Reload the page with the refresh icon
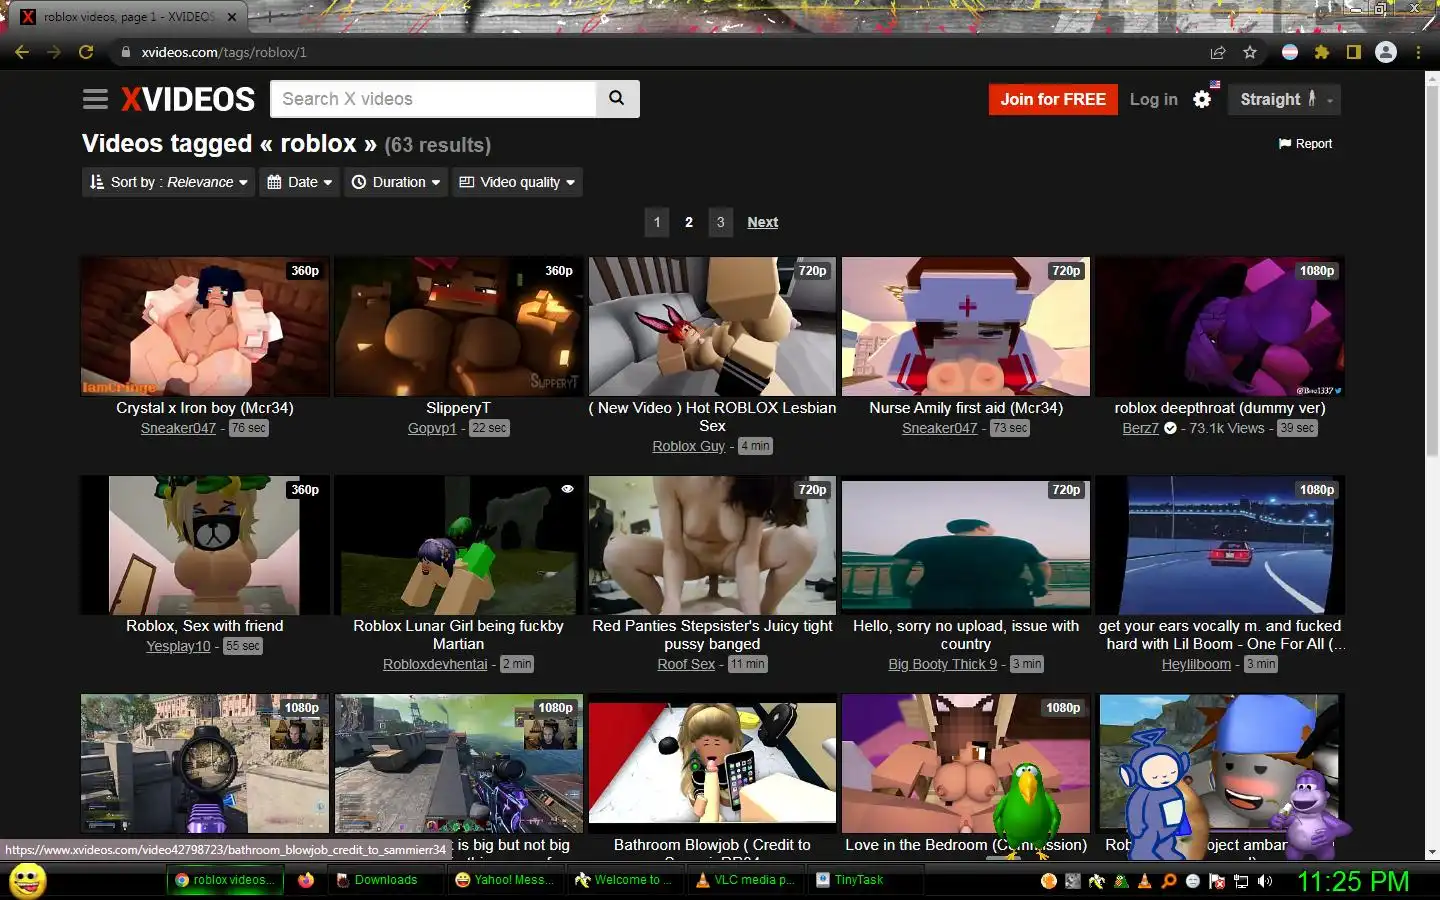Viewport: 1440px width, 900px height. [x=86, y=52]
